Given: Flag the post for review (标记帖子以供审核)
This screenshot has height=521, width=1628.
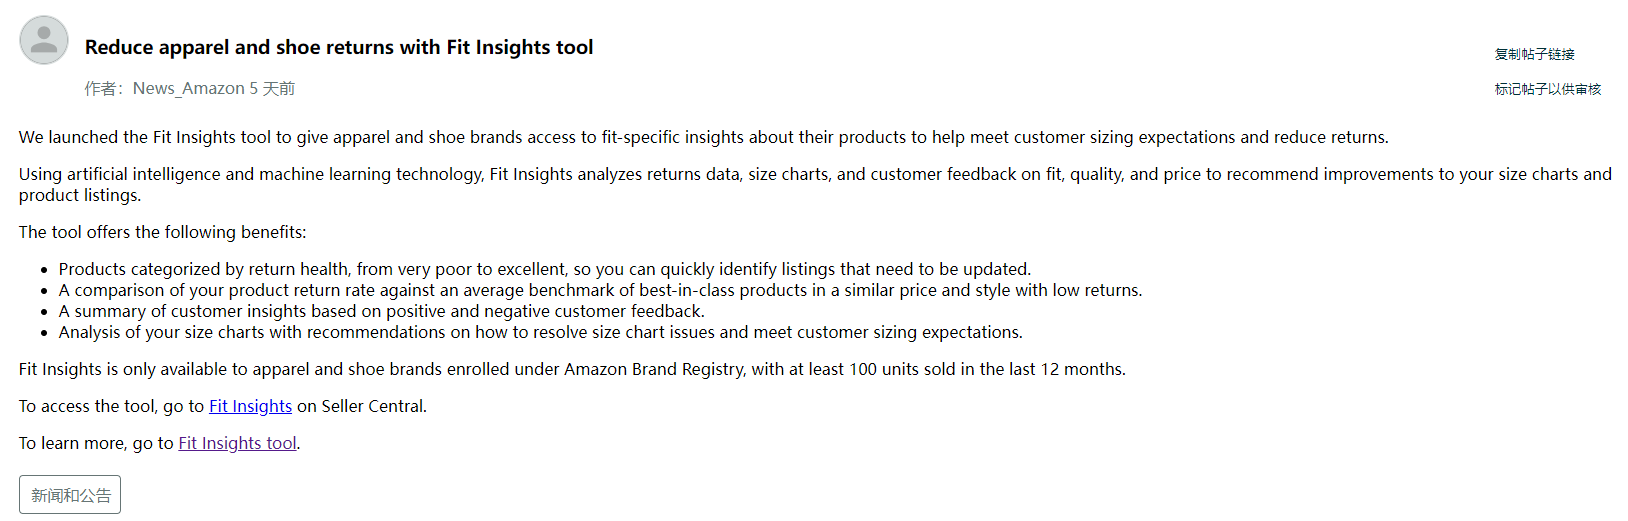Looking at the screenshot, I should [x=1547, y=89].
